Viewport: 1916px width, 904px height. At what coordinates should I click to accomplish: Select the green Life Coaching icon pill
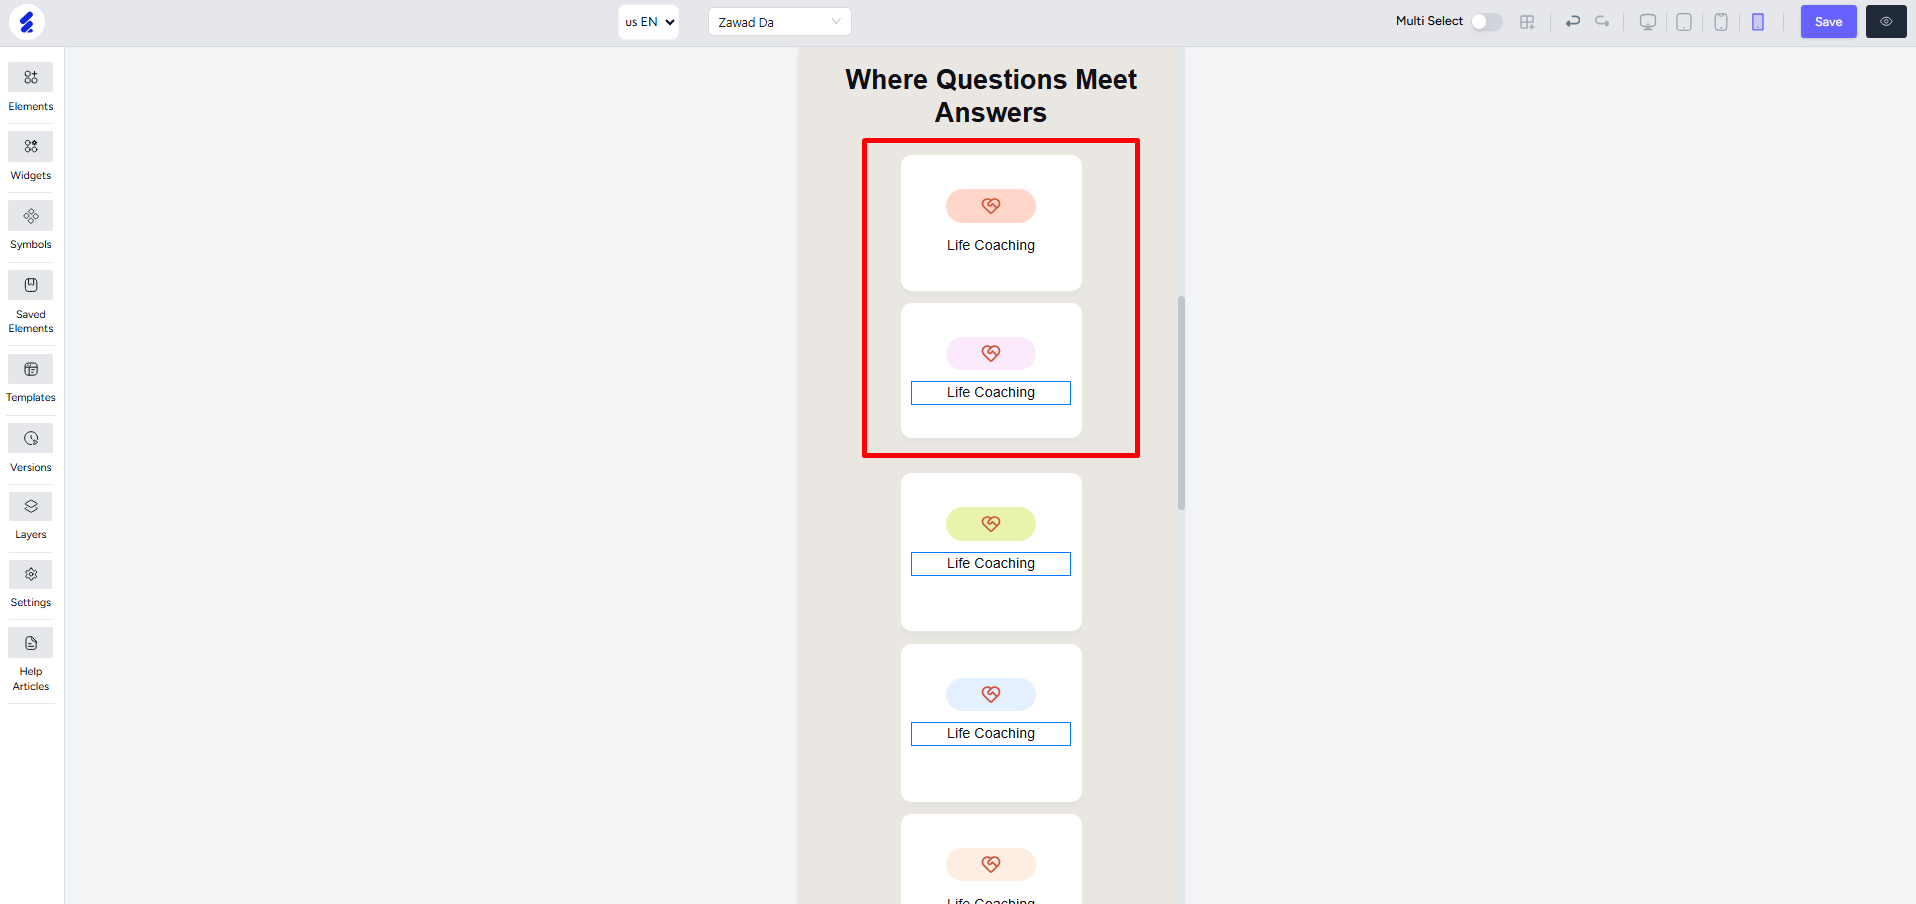991,524
